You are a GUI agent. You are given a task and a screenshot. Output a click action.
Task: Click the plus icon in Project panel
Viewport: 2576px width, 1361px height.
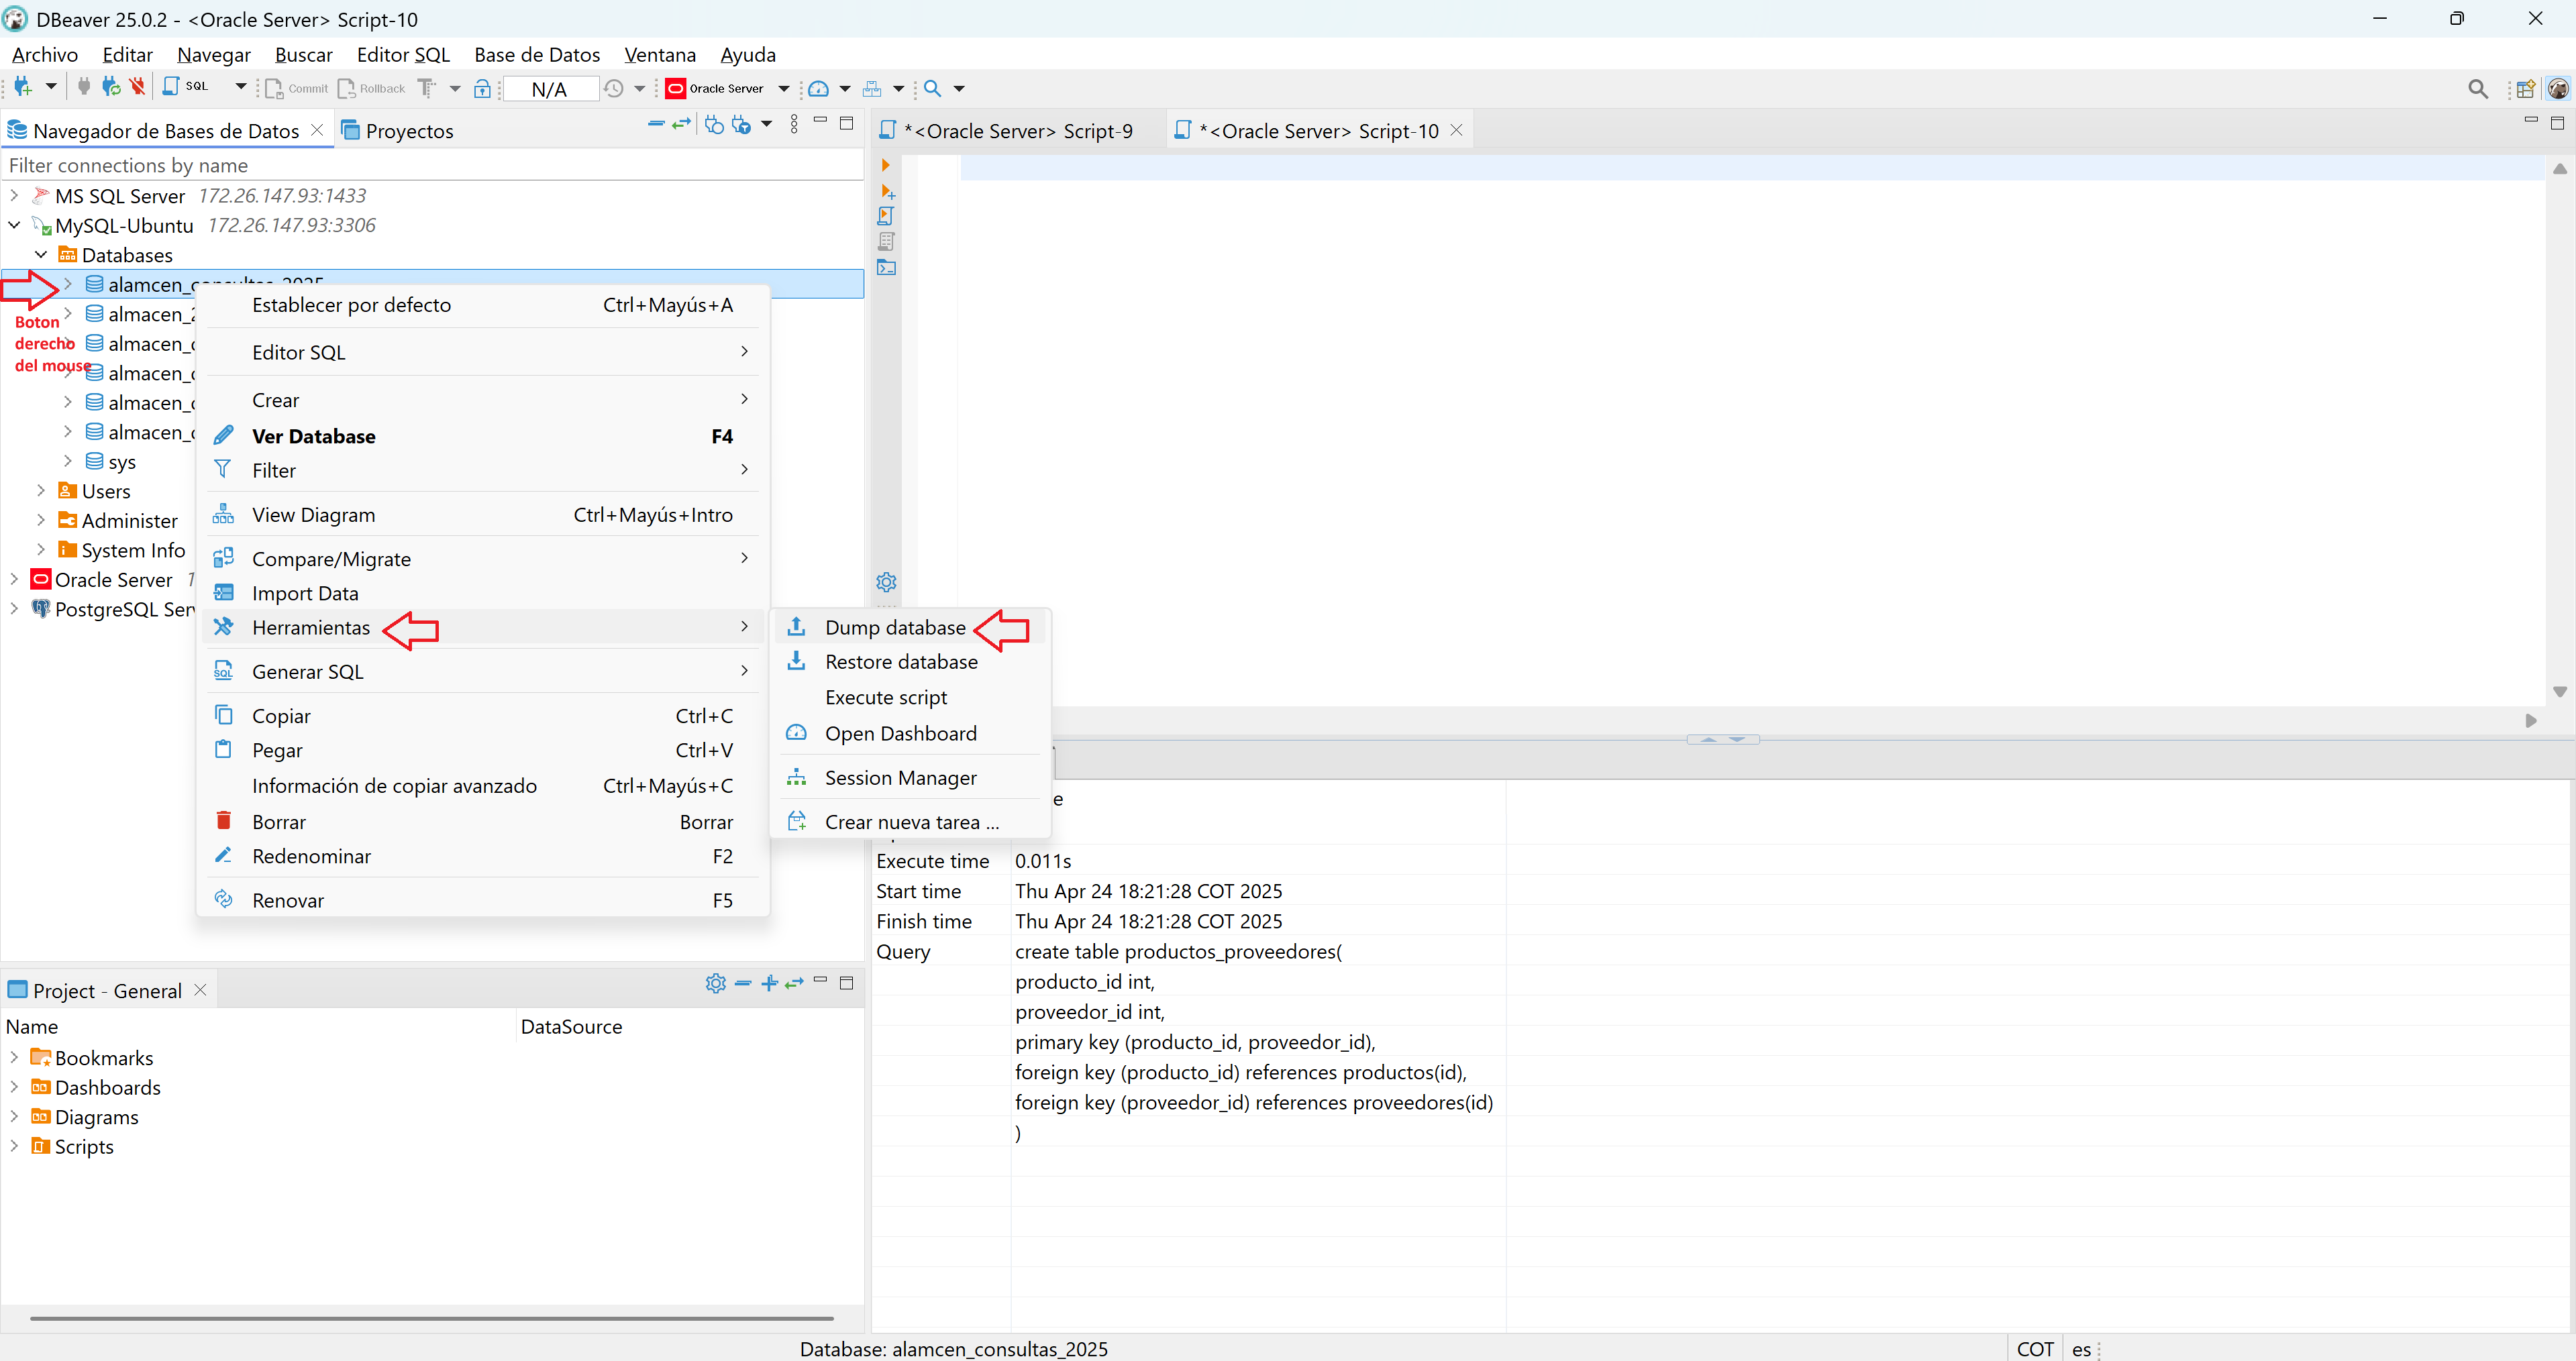point(769,983)
